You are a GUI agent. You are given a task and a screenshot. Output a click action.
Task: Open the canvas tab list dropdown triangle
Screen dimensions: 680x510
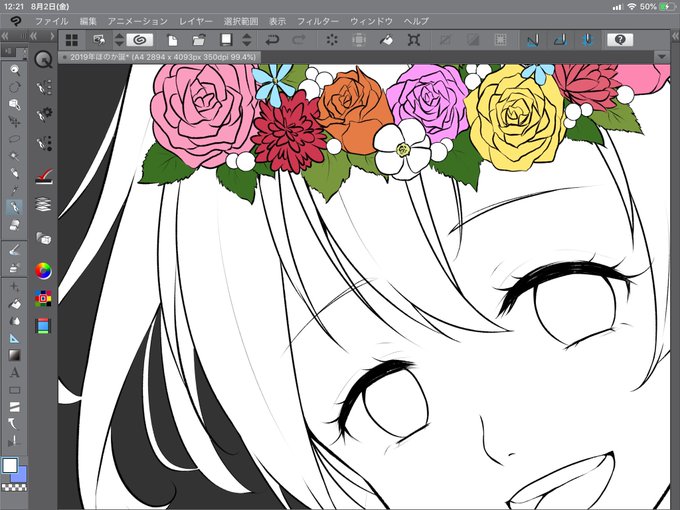click(x=661, y=57)
